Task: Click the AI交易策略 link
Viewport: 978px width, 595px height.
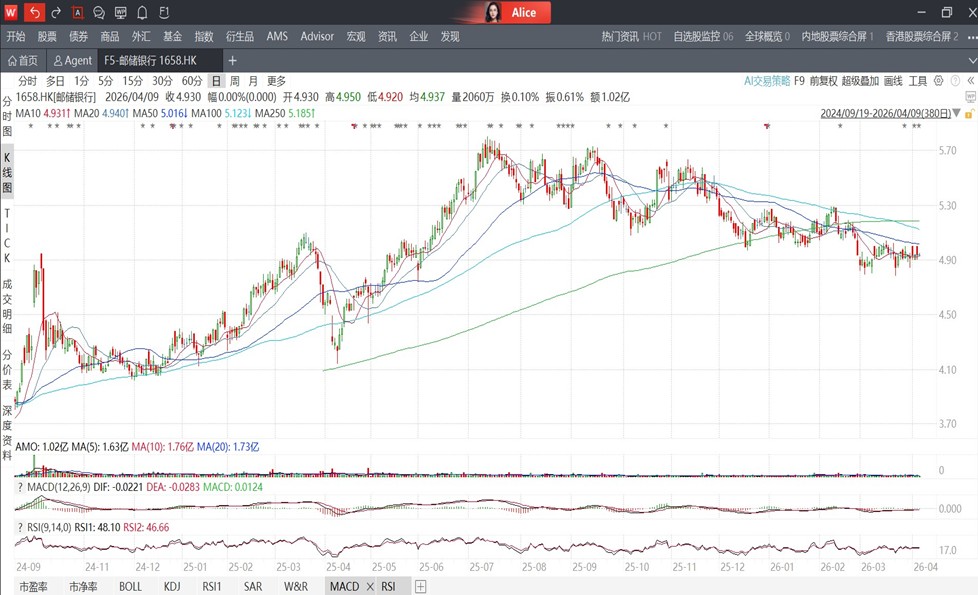Action: point(767,81)
